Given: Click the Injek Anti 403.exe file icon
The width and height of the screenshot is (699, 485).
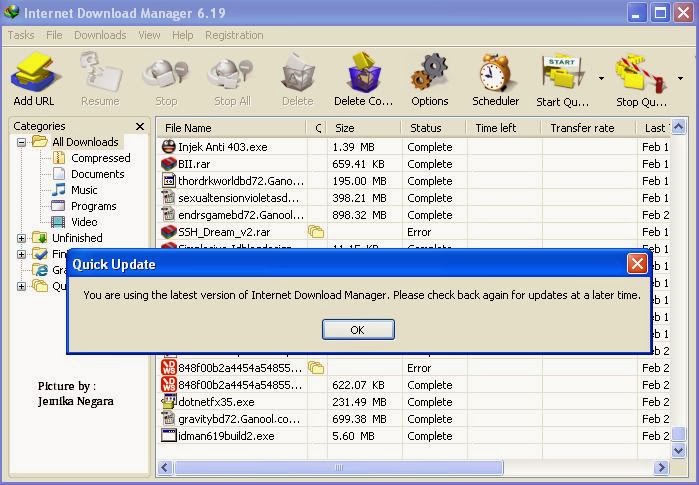Looking at the screenshot, I should 169,147.
